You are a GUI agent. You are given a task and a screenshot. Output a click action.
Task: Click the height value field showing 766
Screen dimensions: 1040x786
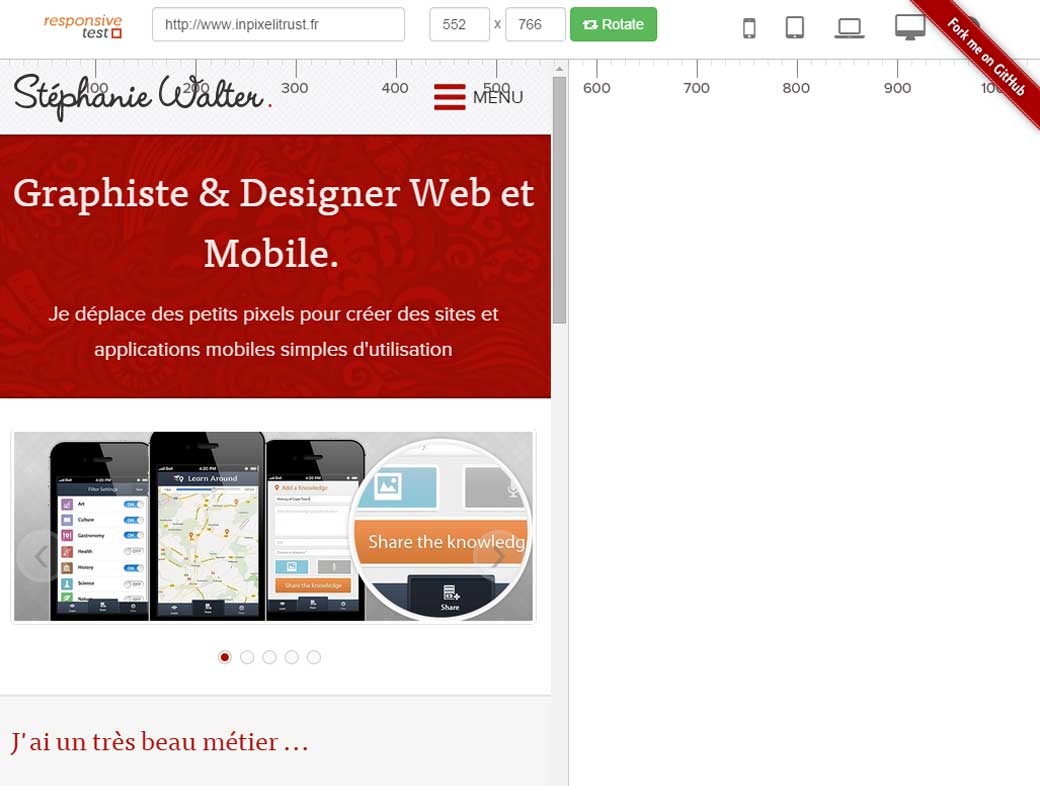click(x=534, y=24)
